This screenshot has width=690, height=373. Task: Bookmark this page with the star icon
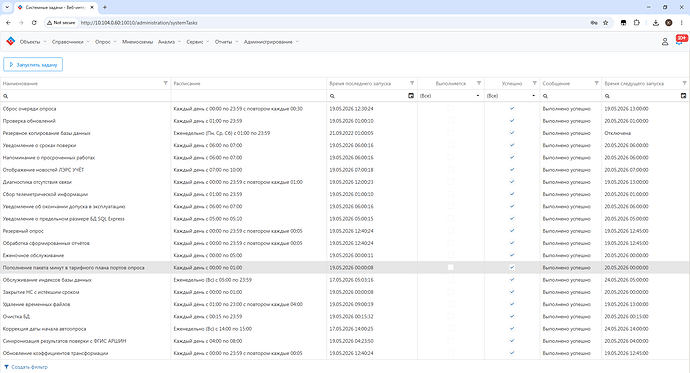(x=606, y=22)
